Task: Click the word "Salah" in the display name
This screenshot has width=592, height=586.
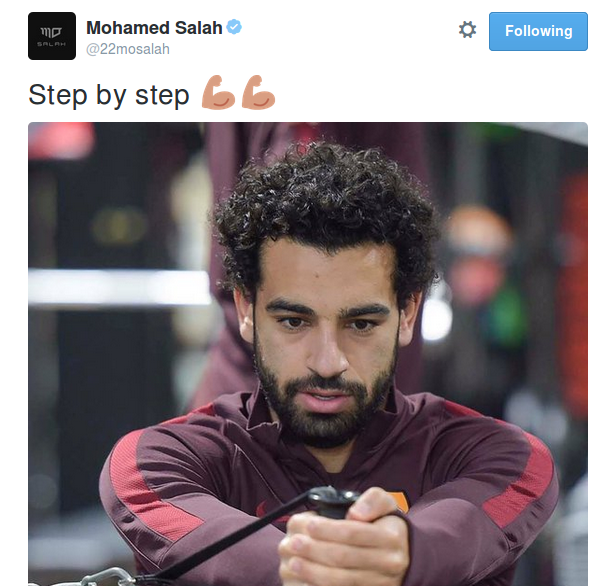Action: pos(199,28)
